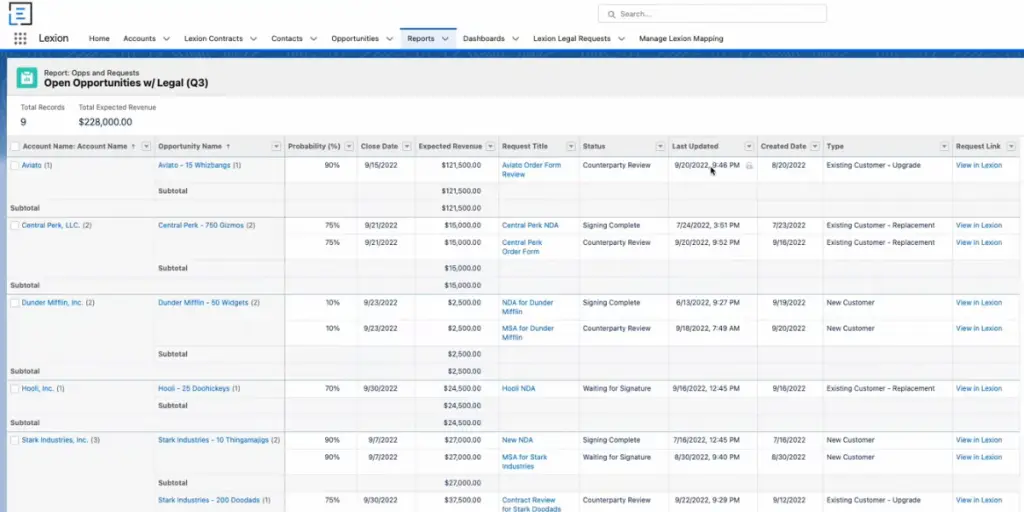
Task: Click the Lexion logo icon
Action: 19,14
